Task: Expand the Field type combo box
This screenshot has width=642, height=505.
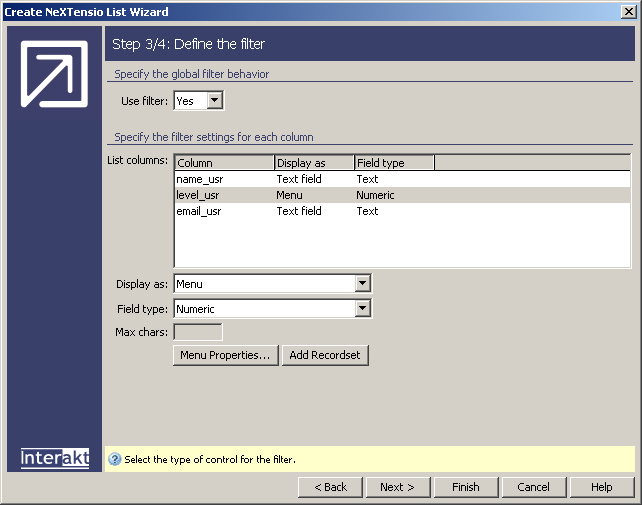Action: 362,309
